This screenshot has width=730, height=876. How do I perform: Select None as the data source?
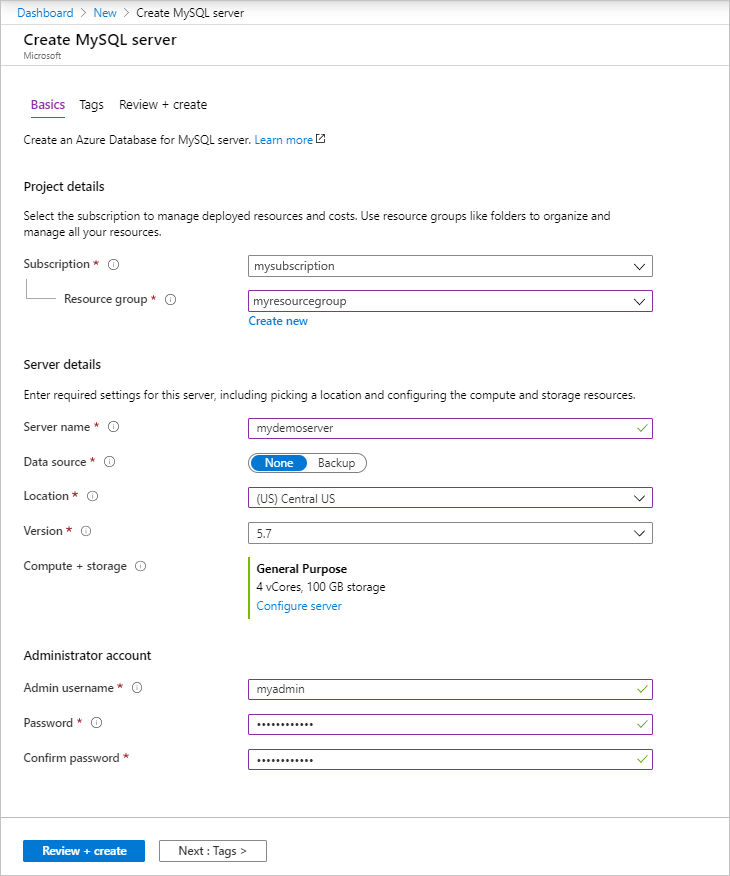[x=278, y=463]
